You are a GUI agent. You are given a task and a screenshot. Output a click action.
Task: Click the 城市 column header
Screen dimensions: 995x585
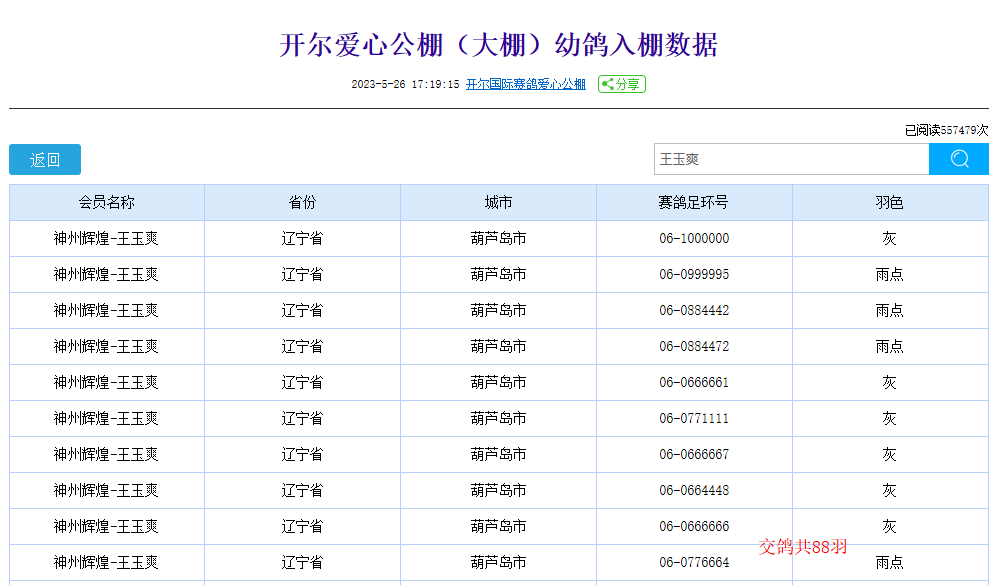point(498,203)
